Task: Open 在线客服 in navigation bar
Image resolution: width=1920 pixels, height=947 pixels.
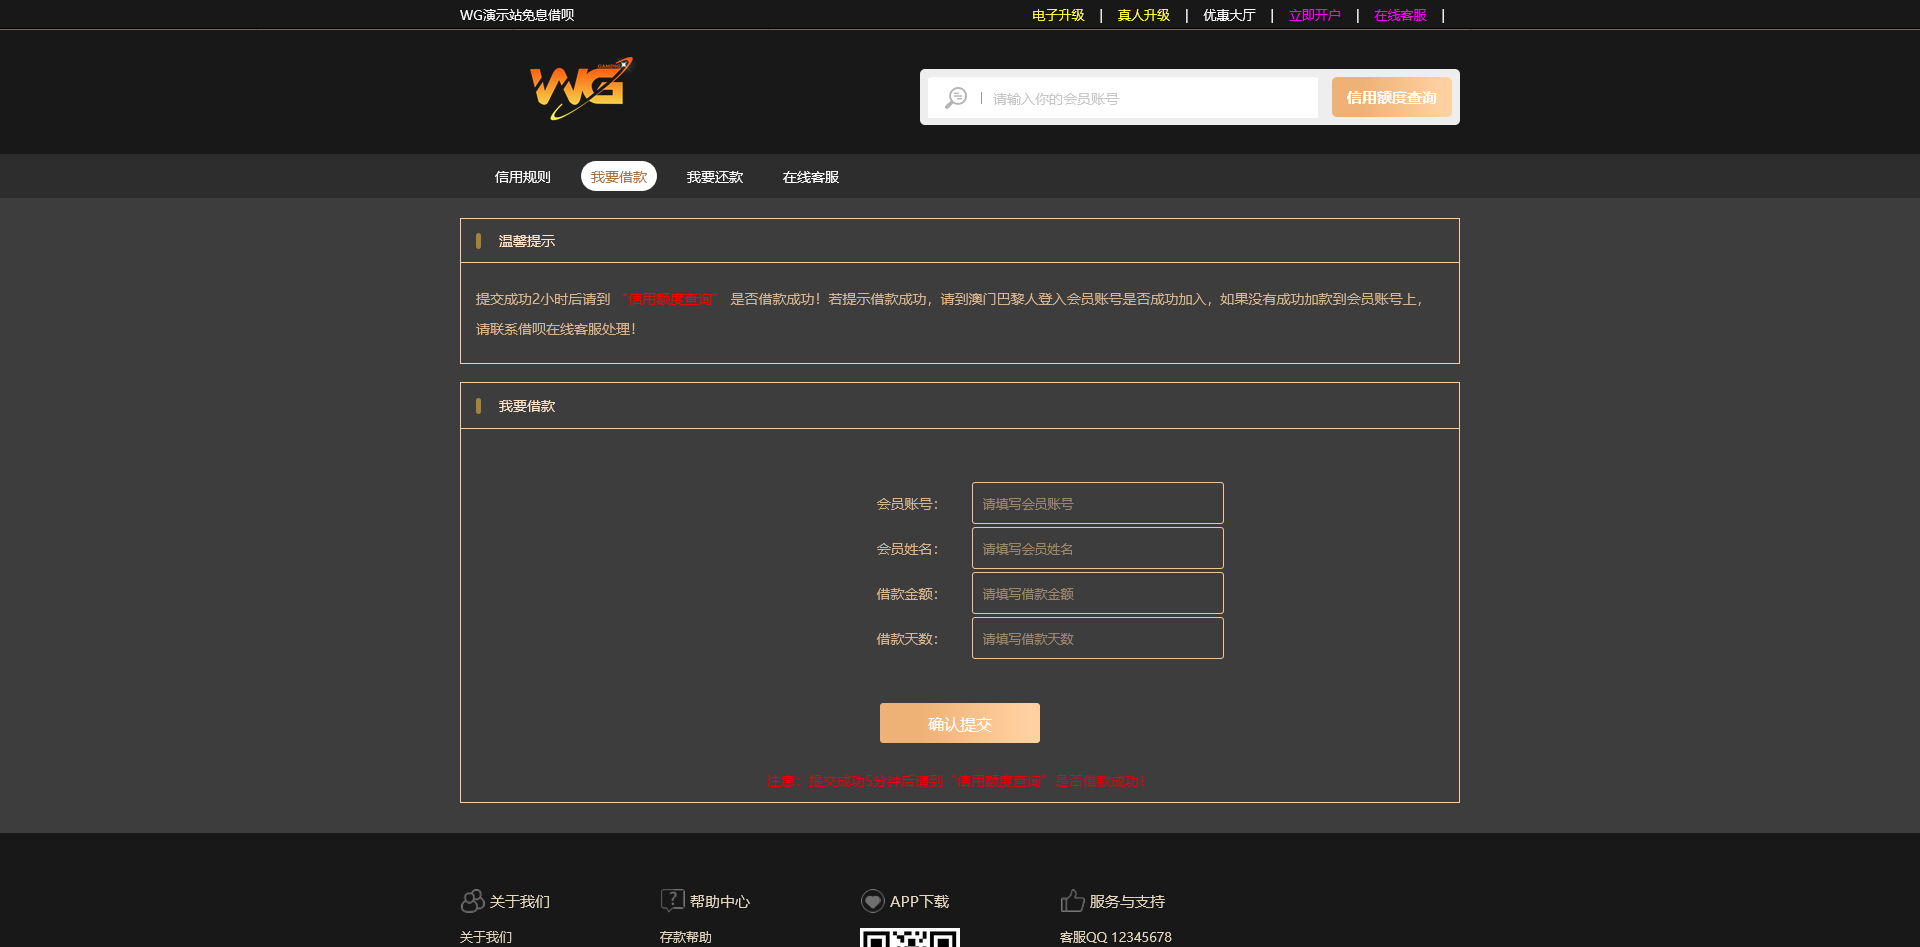Action: coord(810,177)
